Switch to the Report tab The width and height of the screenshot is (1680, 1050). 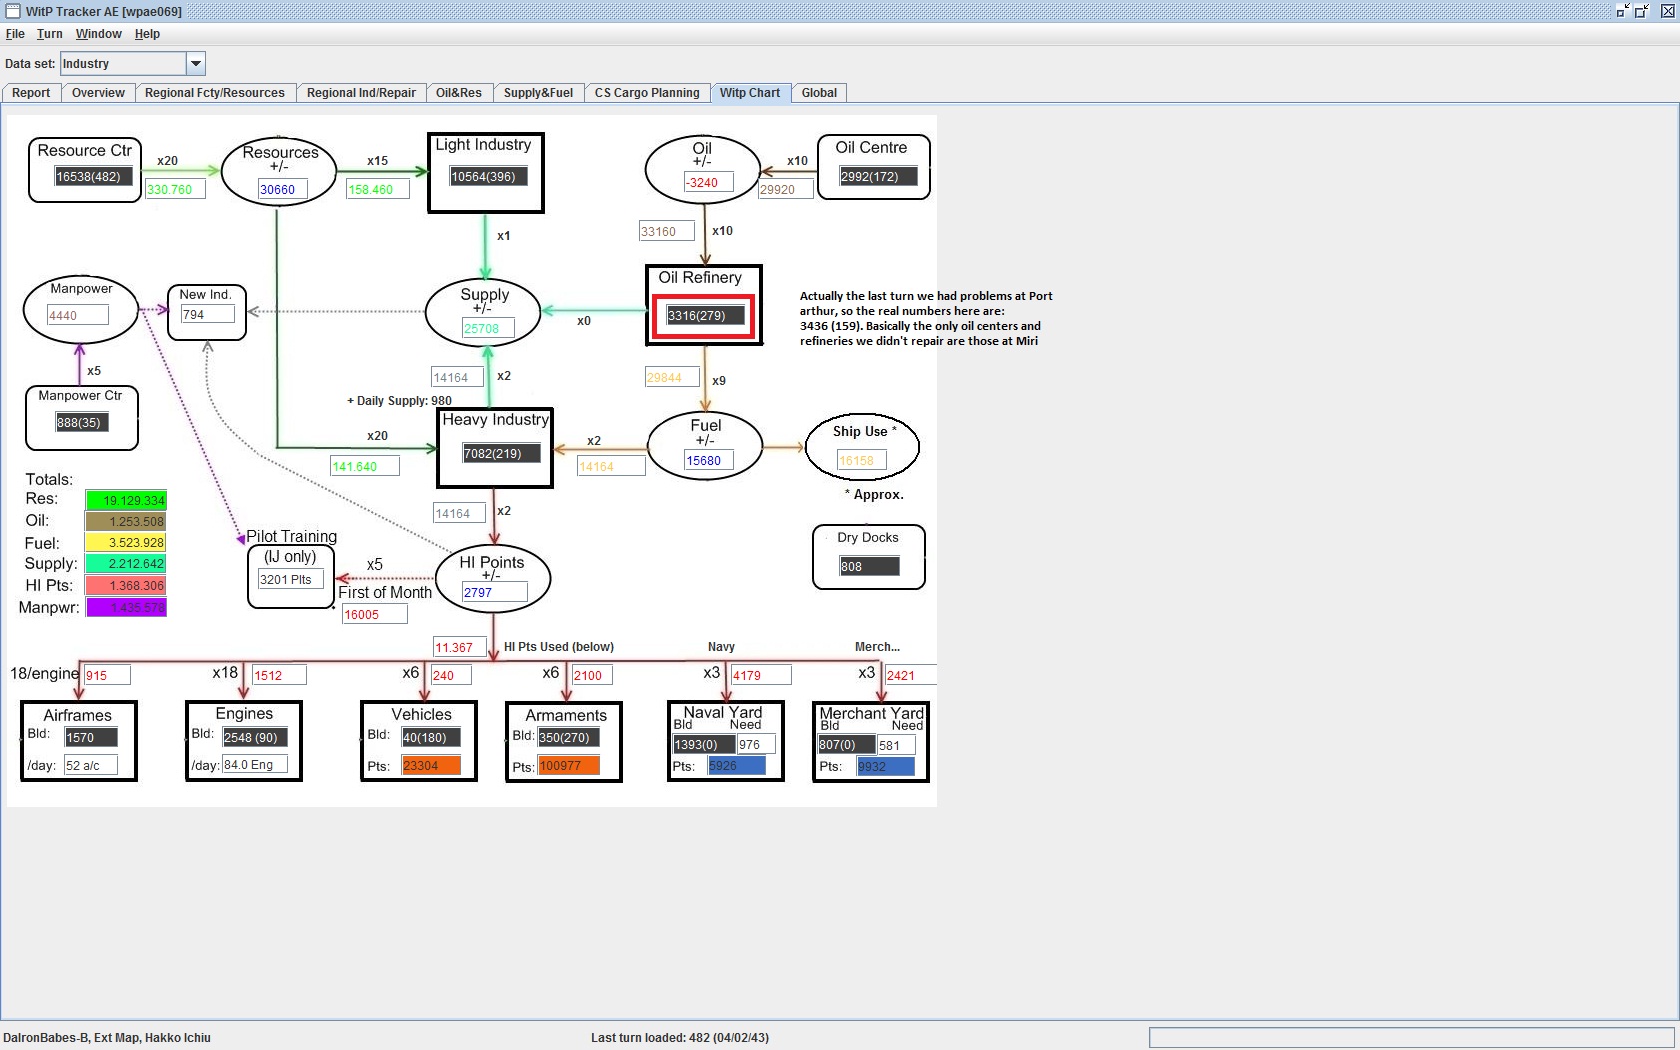point(31,93)
